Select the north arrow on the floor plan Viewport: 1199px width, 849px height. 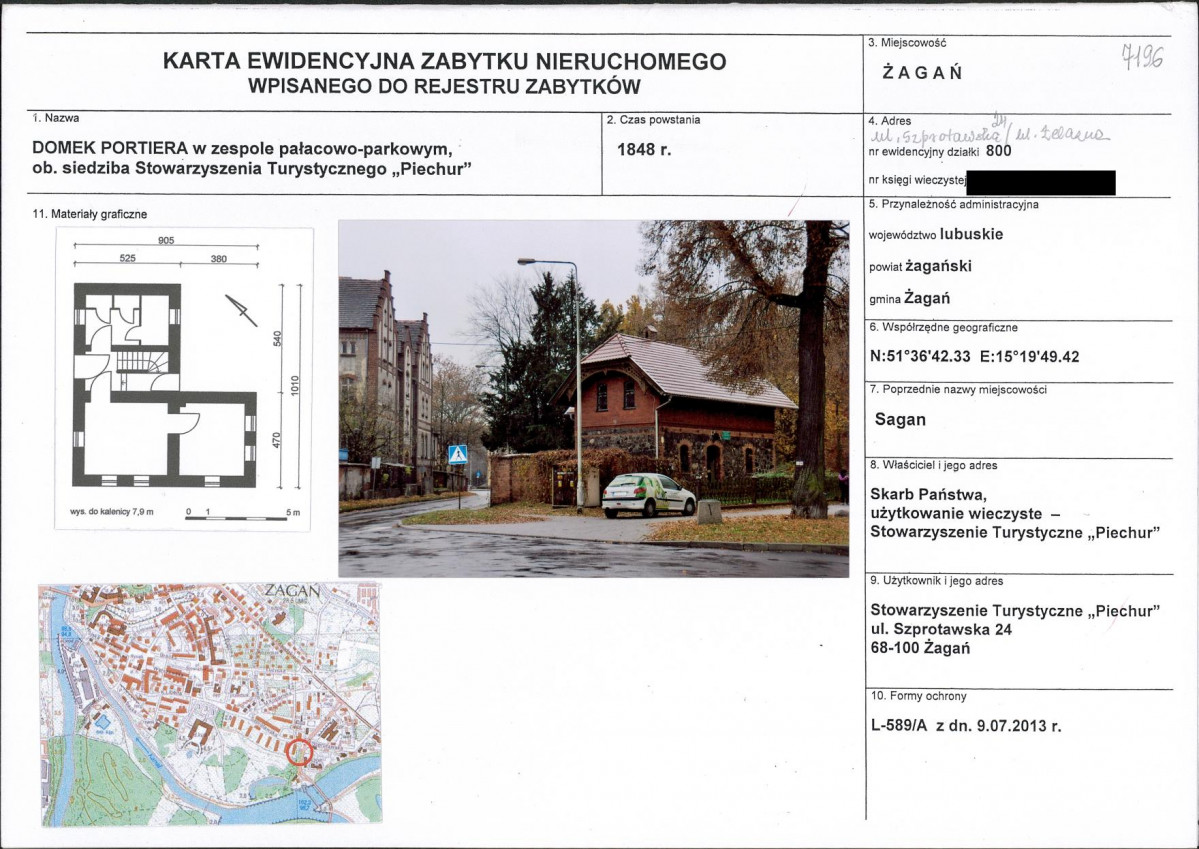[239, 310]
